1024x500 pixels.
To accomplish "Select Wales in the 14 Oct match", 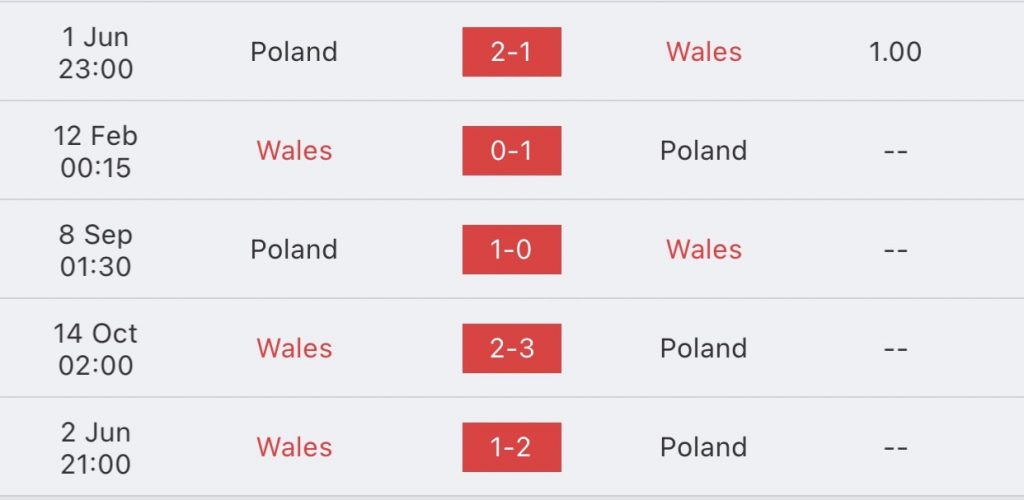I will (294, 349).
